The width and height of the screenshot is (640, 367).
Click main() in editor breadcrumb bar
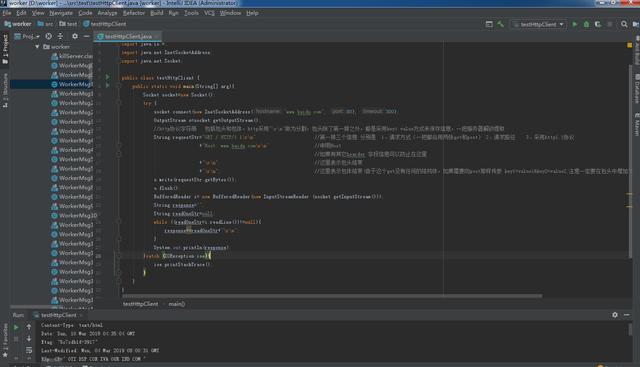pyautogui.click(x=177, y=304)
